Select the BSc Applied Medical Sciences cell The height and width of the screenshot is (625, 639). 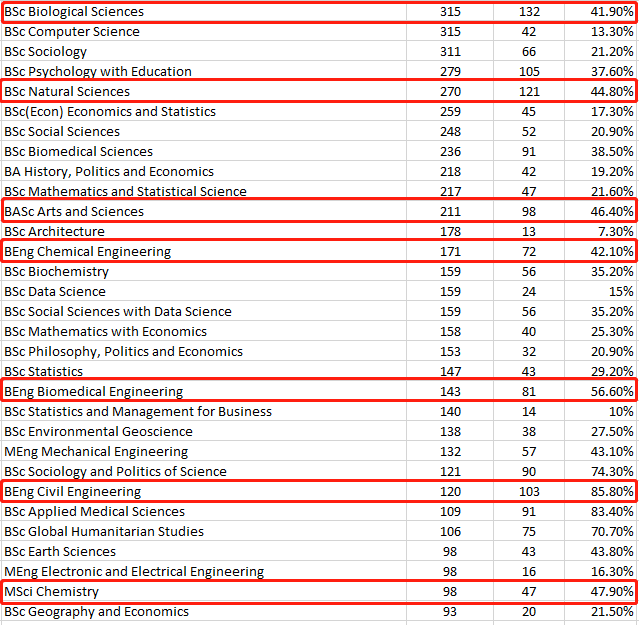205,511
